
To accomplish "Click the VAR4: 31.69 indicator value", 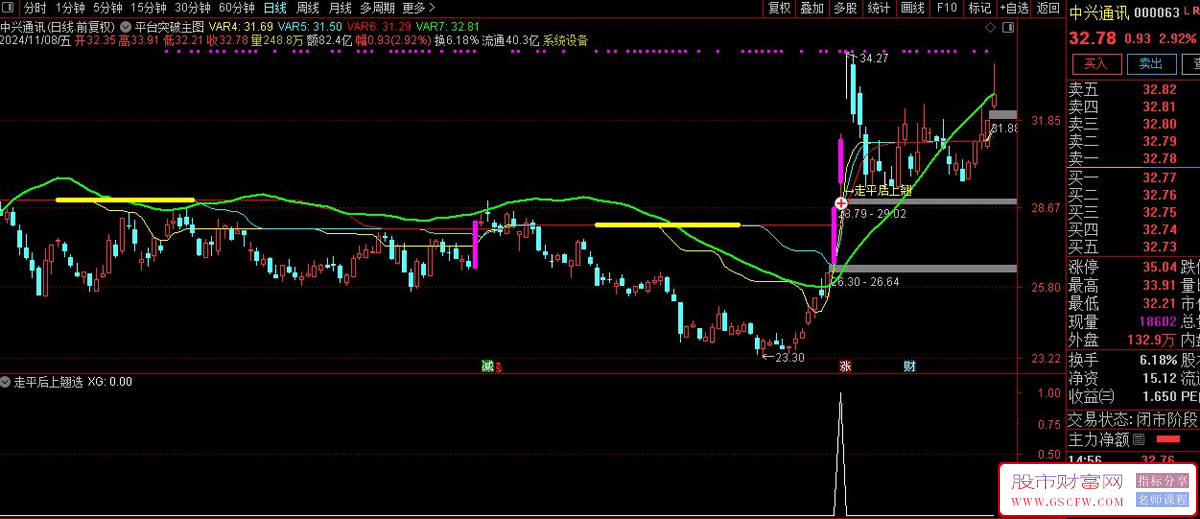I will (243, 26).
